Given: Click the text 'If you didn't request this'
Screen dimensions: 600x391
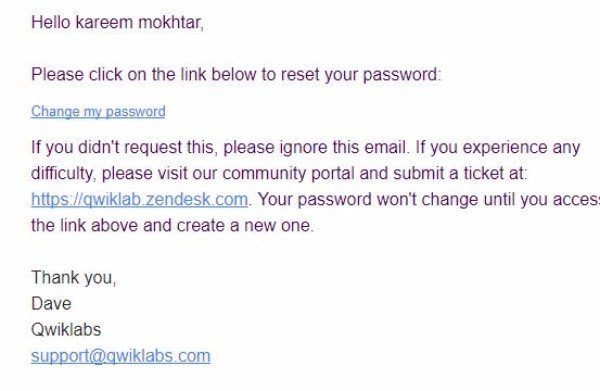Looking at the screenshot, I should point(124,147).
